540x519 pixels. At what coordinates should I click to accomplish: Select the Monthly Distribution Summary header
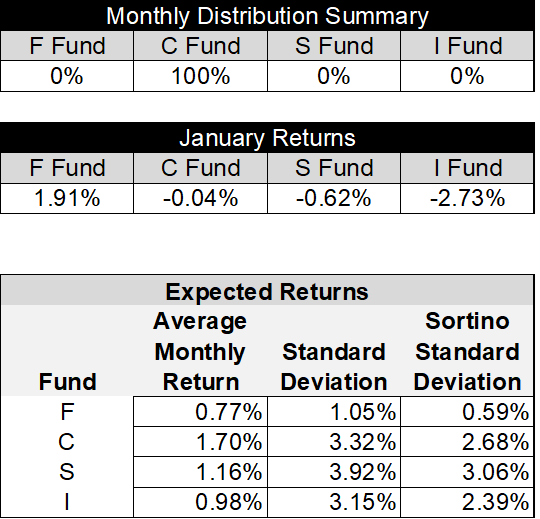point(267,15)
